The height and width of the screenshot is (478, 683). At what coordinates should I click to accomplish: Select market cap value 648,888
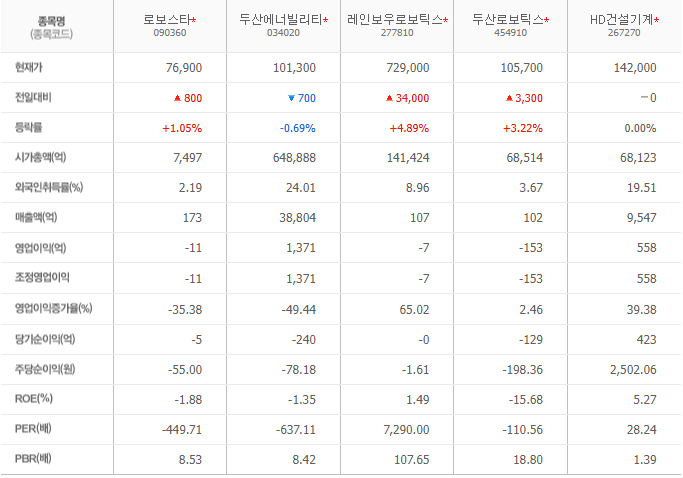click(294, 158)
